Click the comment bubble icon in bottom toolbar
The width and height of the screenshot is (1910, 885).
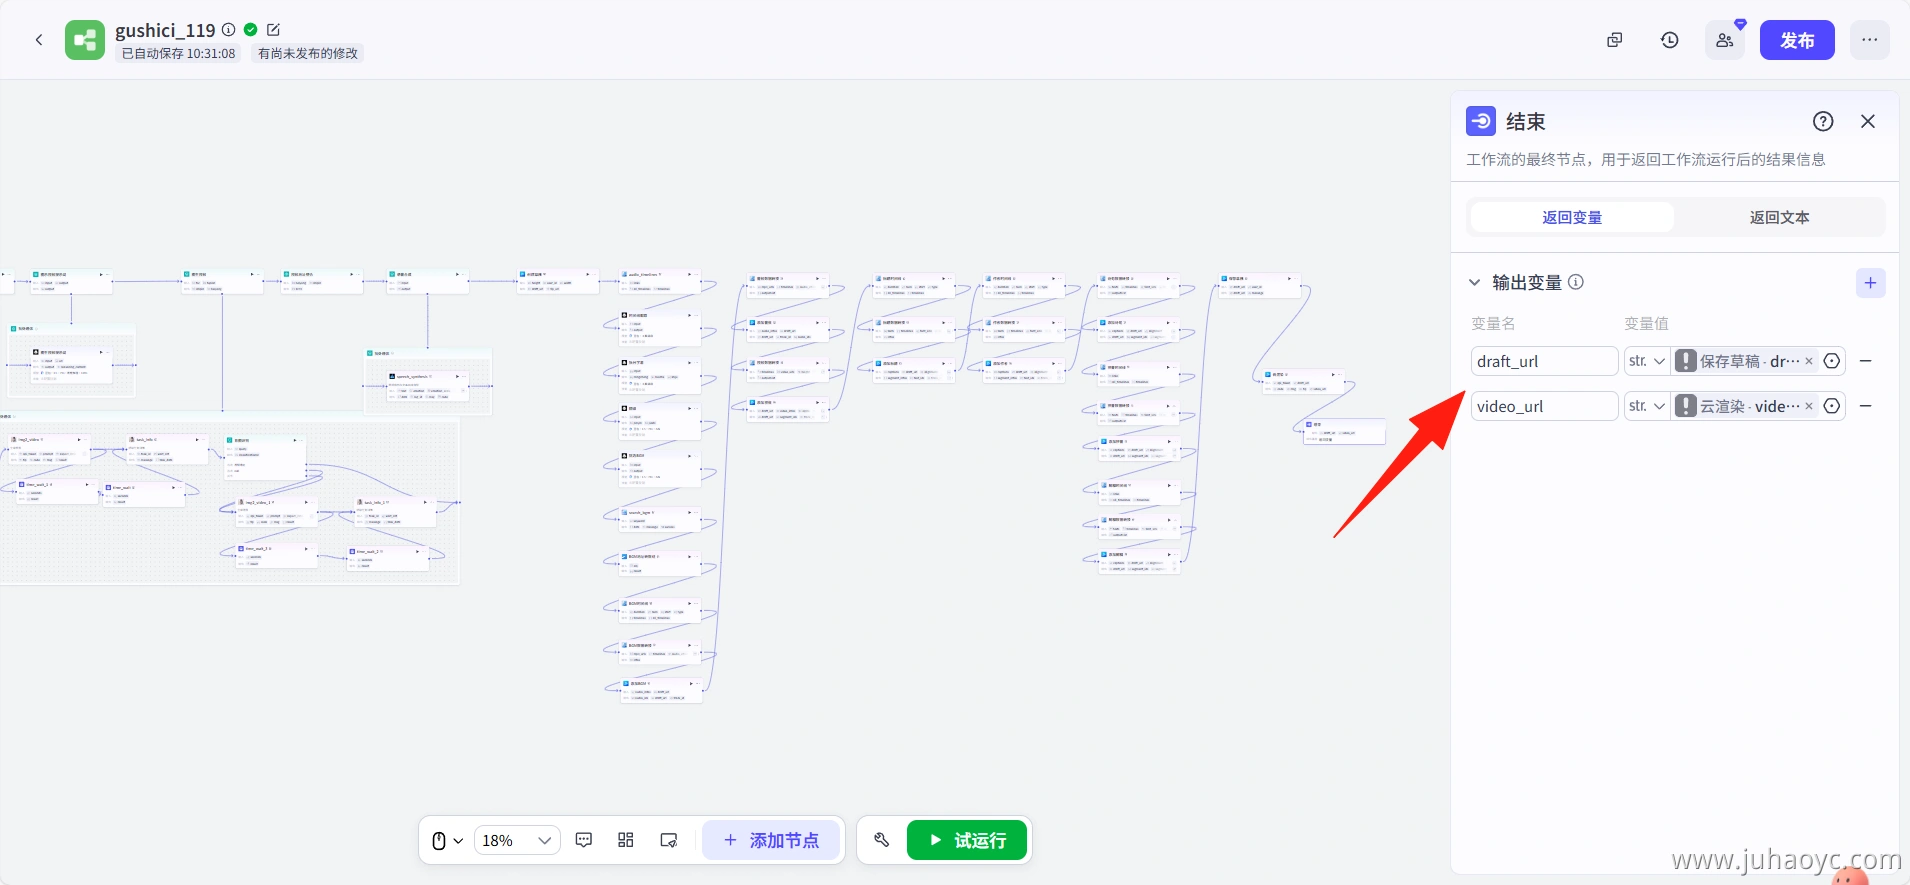coord(584,840)
